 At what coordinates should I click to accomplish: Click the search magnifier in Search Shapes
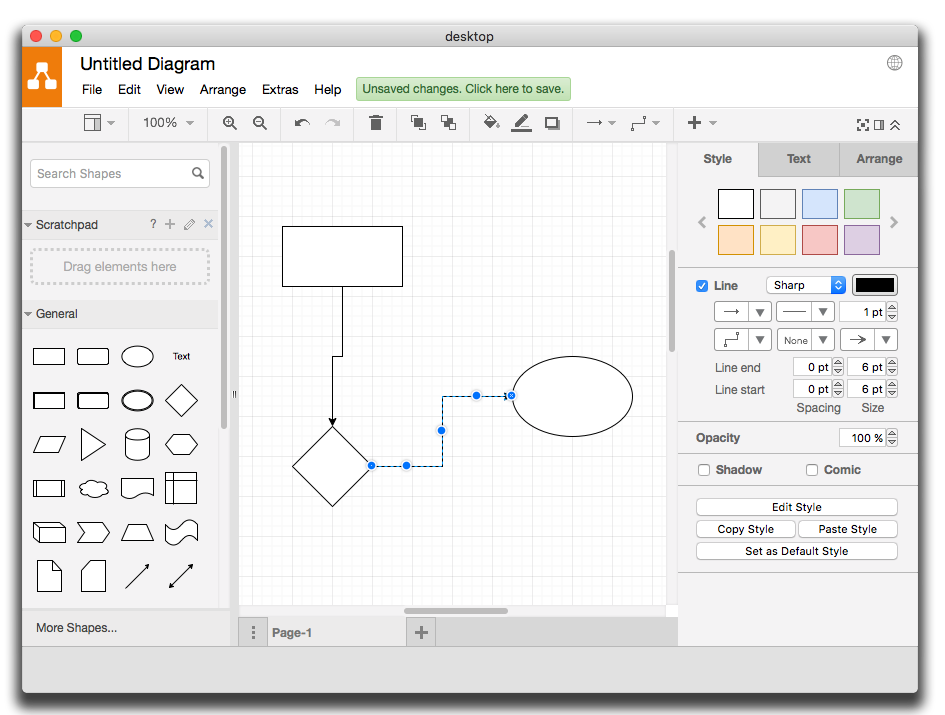[198, 174]
